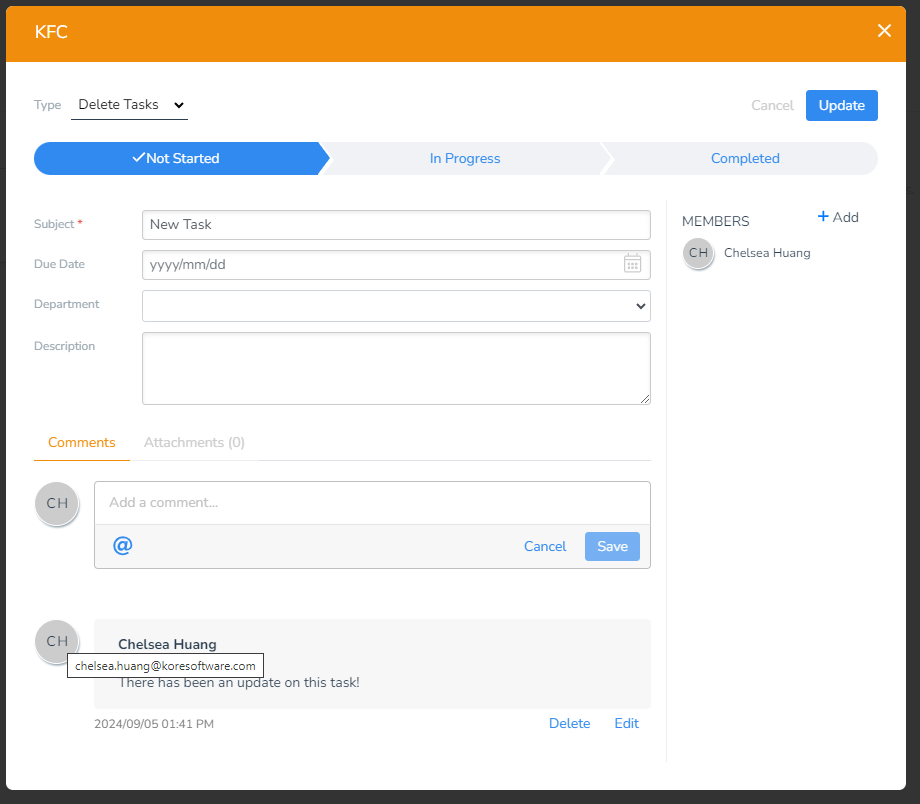
Task: Set status to Completed
Action: coord(745,158)
